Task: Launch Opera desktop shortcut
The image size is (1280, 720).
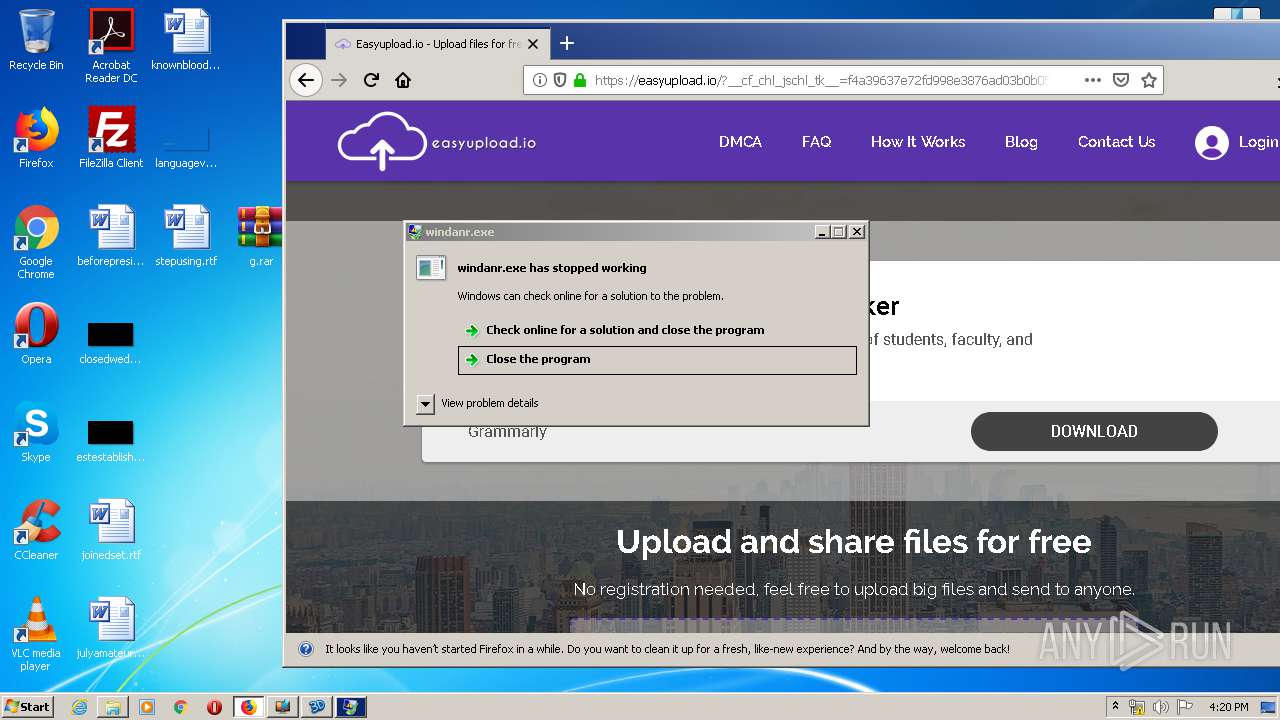Action: 36,333
